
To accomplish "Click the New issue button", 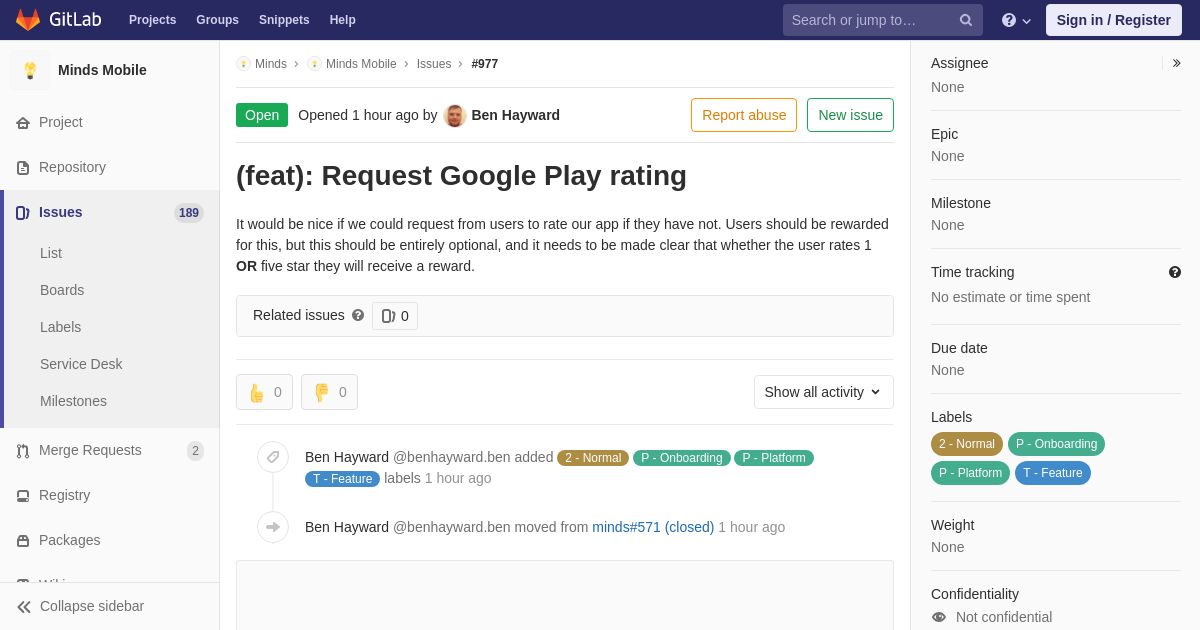I will (x=850, y=115).
